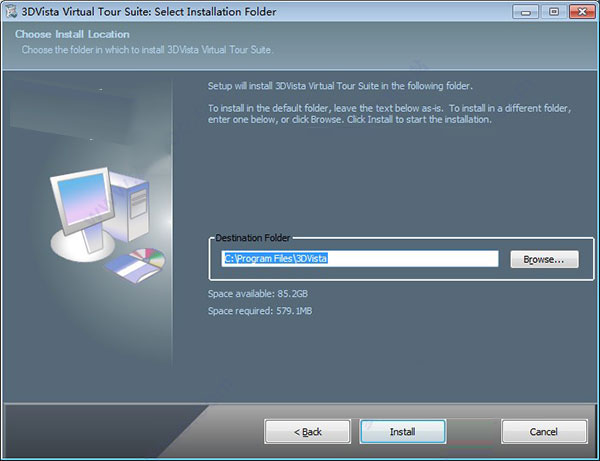Click the 'Choose the folder in which to install' subtitle
Viewport: 600px width, 461px height.
click(x=147, y=50)
